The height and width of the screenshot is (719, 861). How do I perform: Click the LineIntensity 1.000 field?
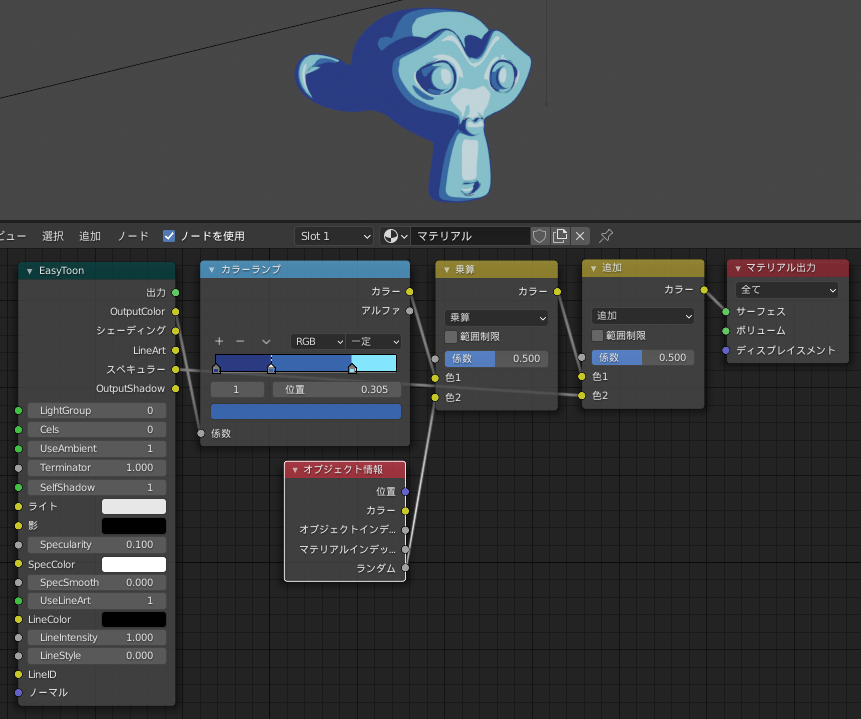point(97,638)
